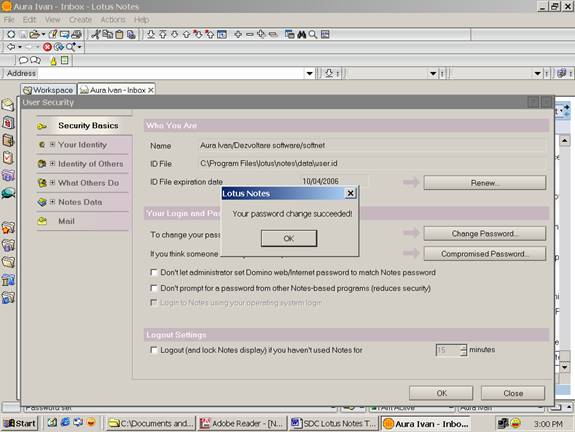Enable Don't let administrator set Domino web password
This screenshot has height=432, width=575.
point(154,272)
